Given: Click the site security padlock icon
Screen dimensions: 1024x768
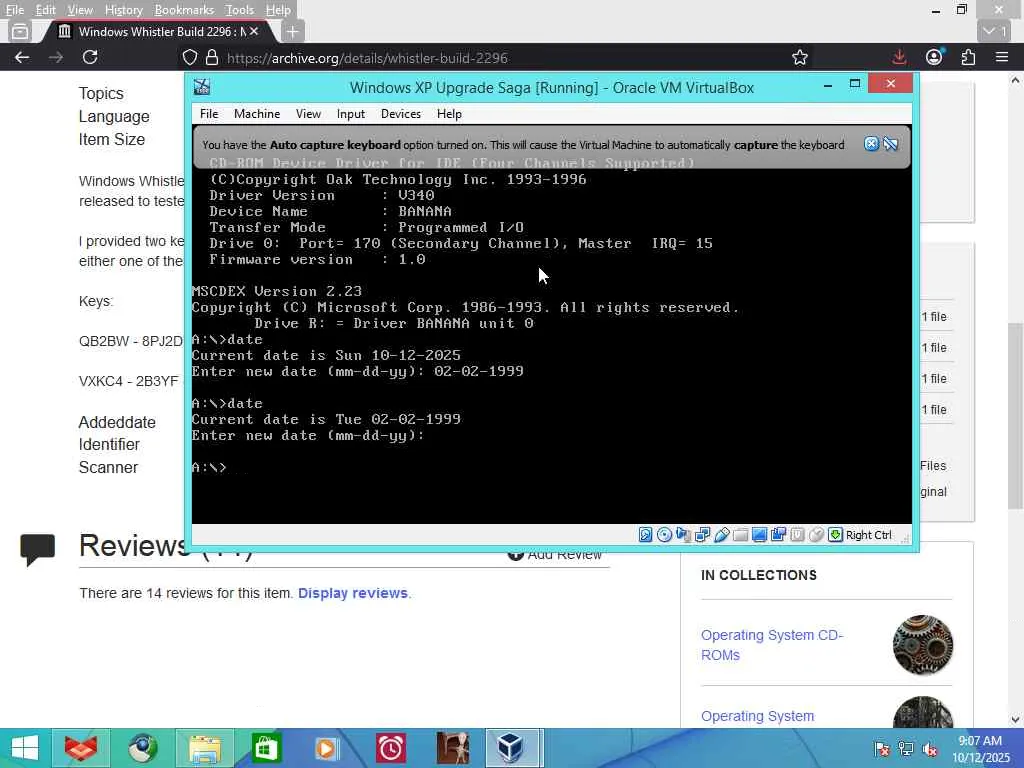Looking at the screenshot, I should point(212,57).
